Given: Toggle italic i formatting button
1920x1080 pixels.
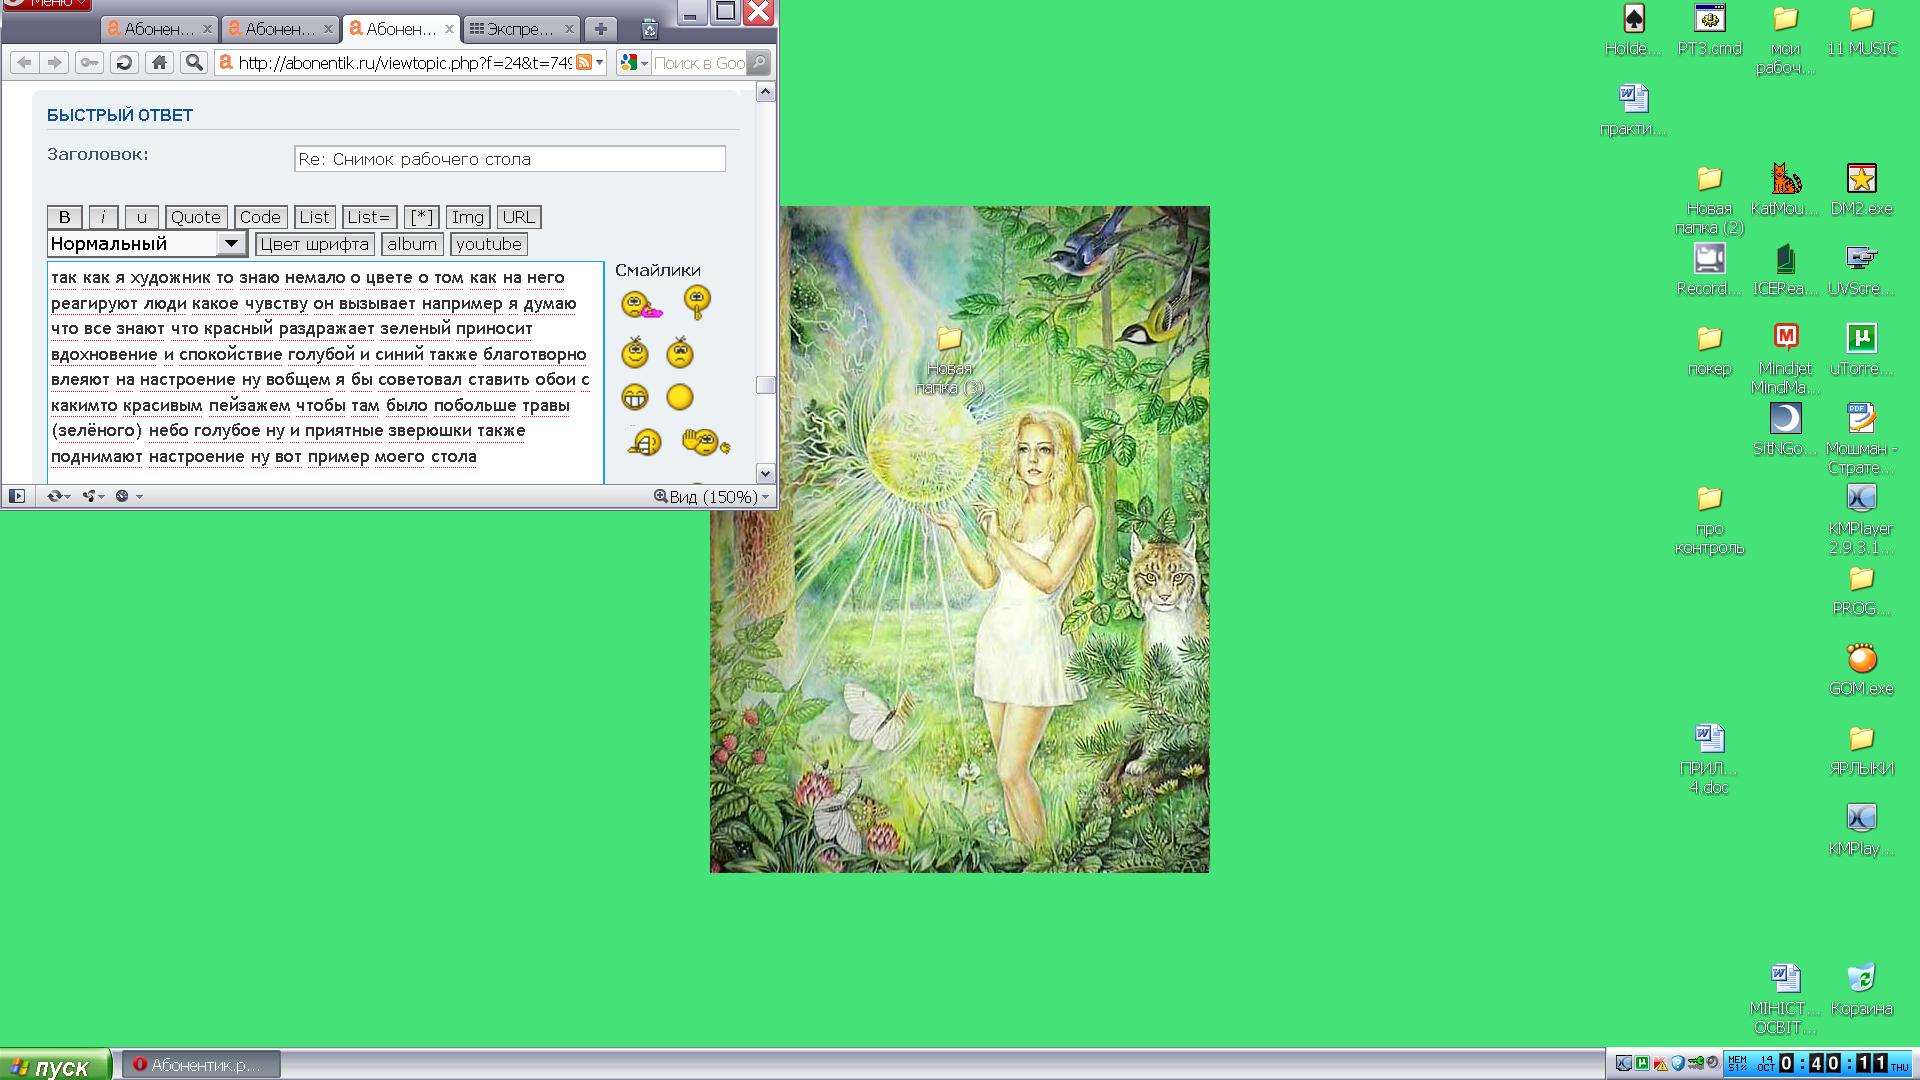Looking at the screenshot, I should coord(103,217).
